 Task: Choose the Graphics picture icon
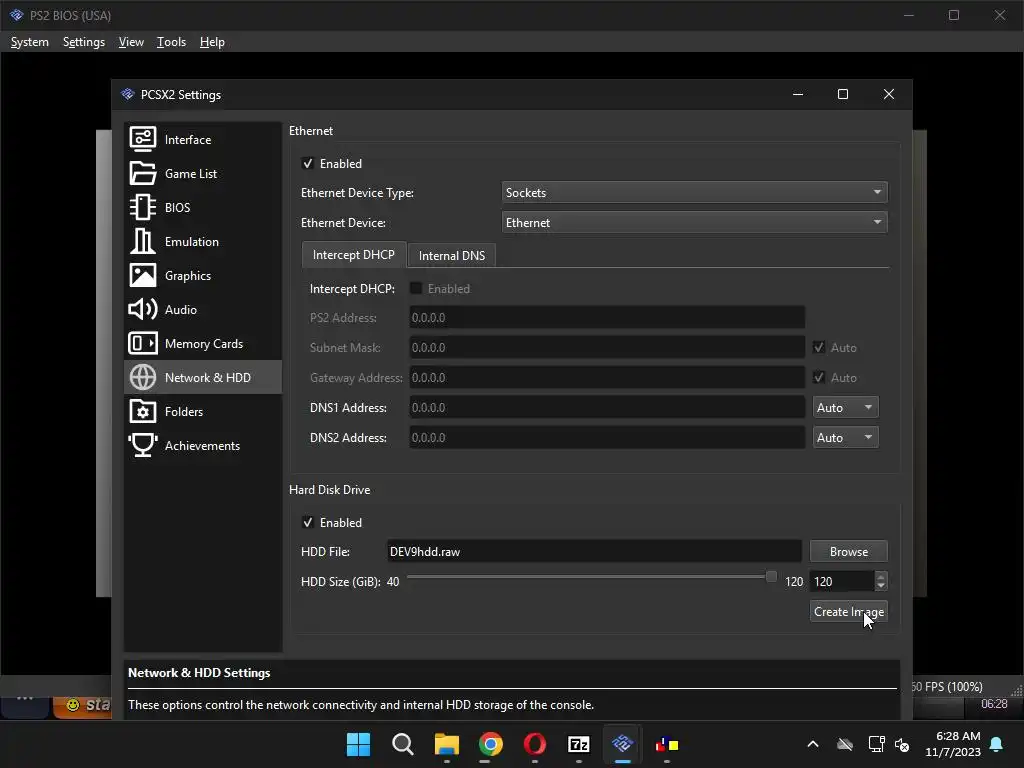pos(142,275)
